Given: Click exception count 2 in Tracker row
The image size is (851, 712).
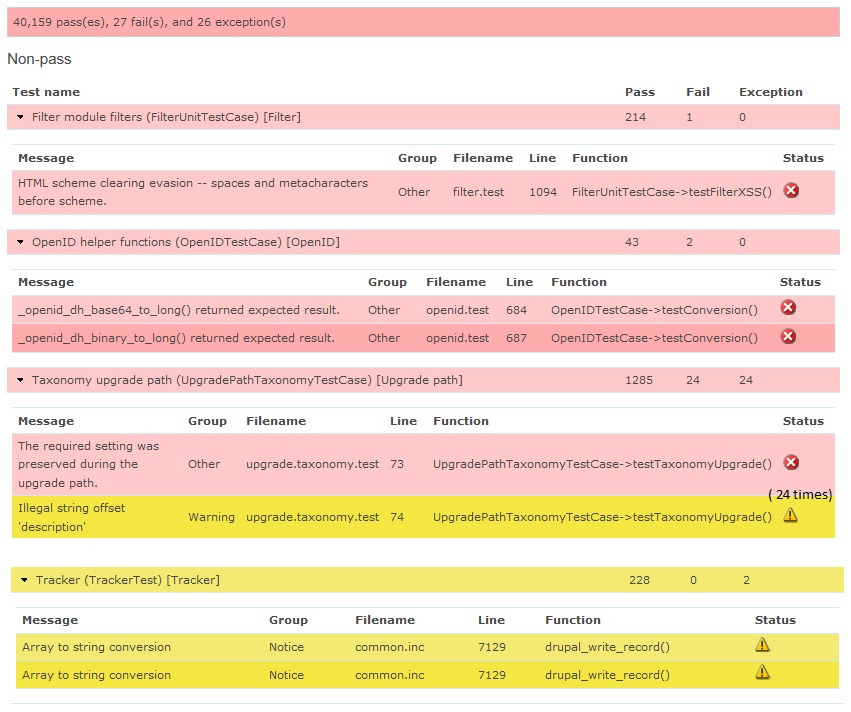Looking at the screenshot, I should click(x=746, y=580).
